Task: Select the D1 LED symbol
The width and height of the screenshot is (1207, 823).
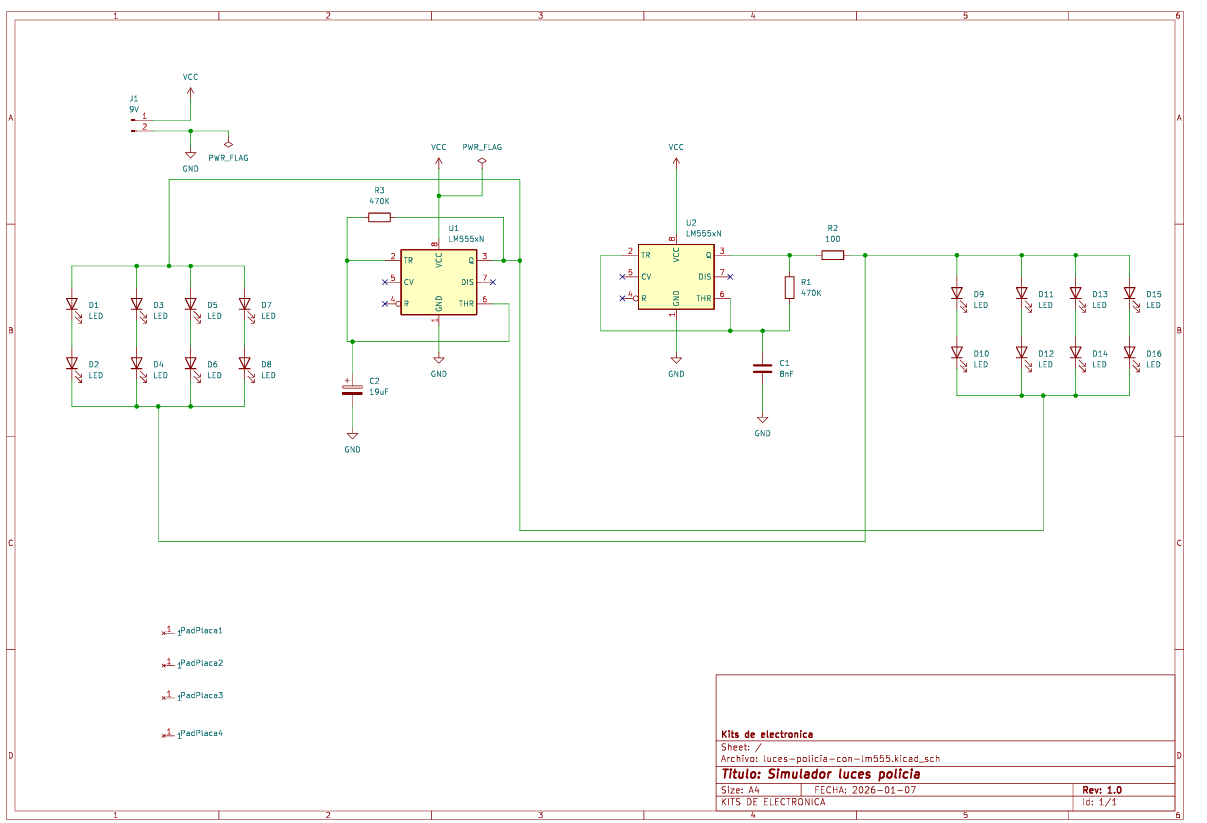Action: tap(72, 304)
